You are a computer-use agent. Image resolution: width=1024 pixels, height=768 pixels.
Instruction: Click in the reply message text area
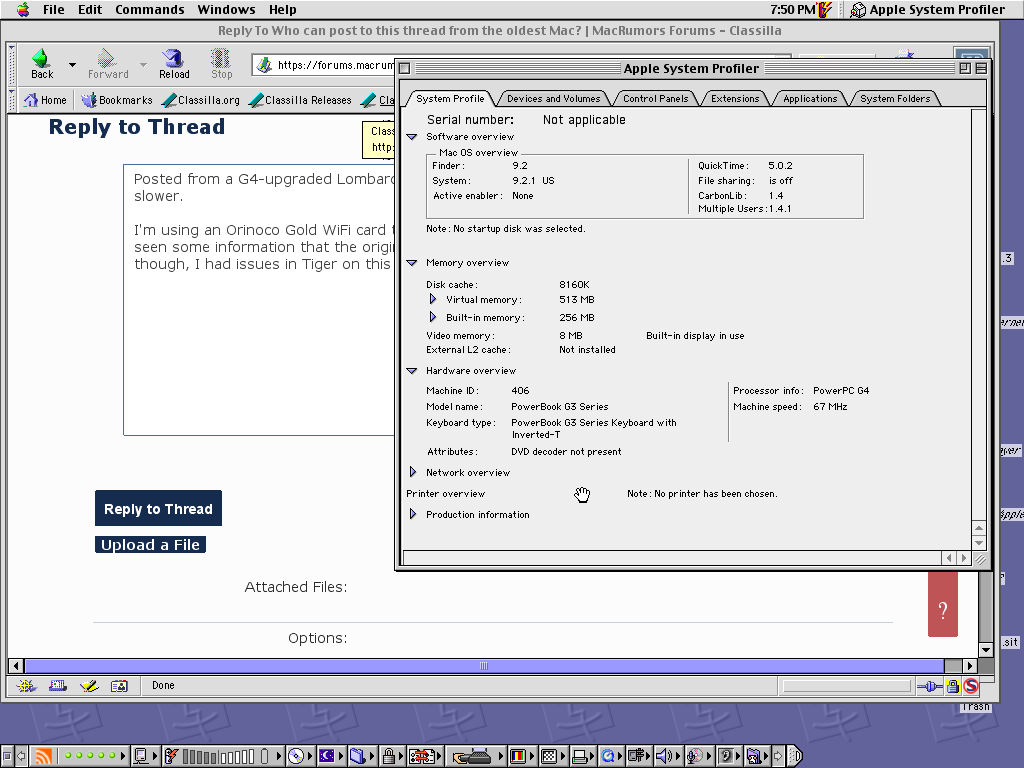259,300
